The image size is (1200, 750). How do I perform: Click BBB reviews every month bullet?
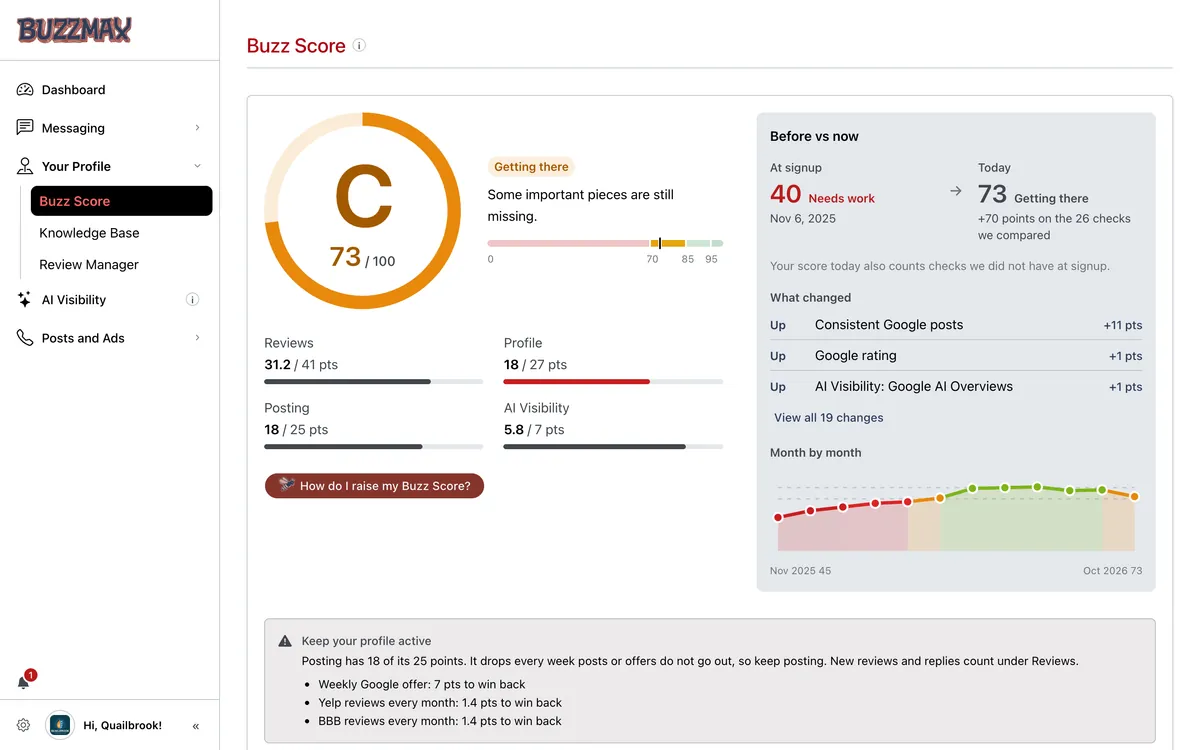pos(440,721)
